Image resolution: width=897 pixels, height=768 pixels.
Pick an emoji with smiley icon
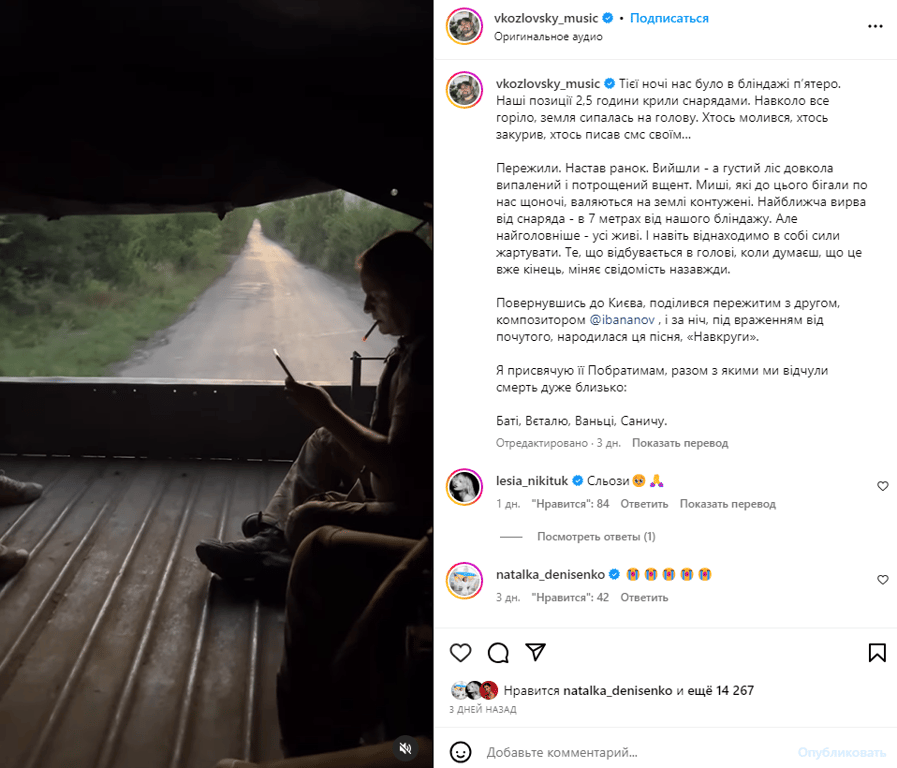461,752
